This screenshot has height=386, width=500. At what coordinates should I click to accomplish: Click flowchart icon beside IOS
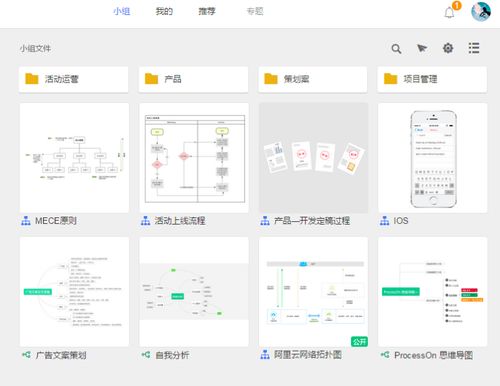(384, 221)
